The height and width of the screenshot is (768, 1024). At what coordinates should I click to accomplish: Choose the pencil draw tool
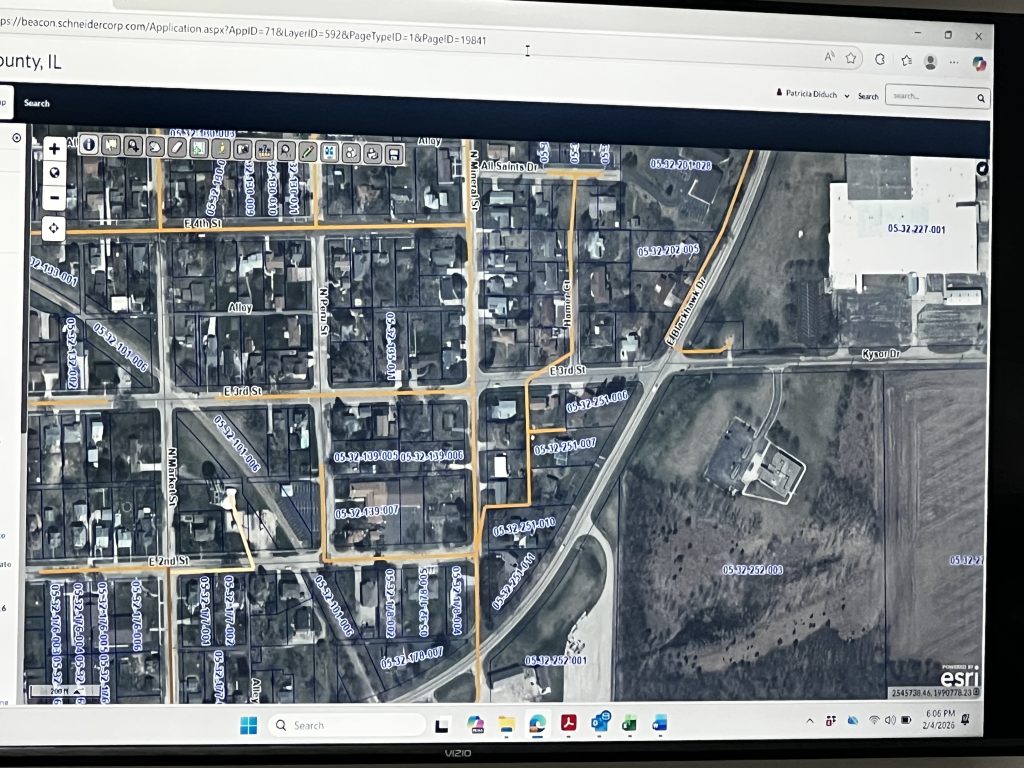[x=308, y=151]
